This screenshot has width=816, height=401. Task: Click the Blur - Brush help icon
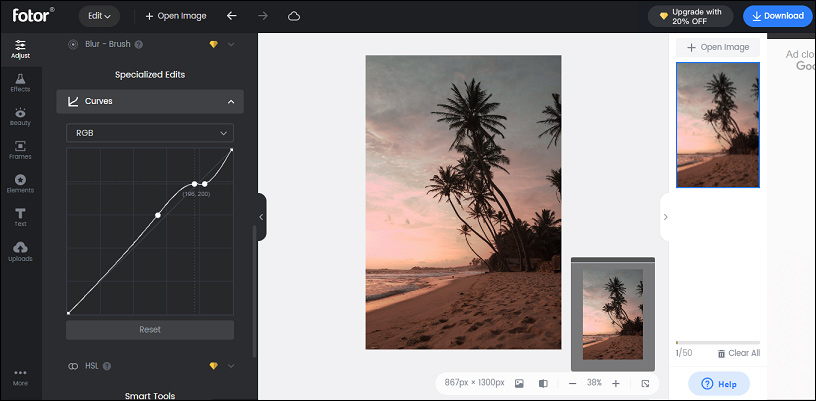[138, 45]
